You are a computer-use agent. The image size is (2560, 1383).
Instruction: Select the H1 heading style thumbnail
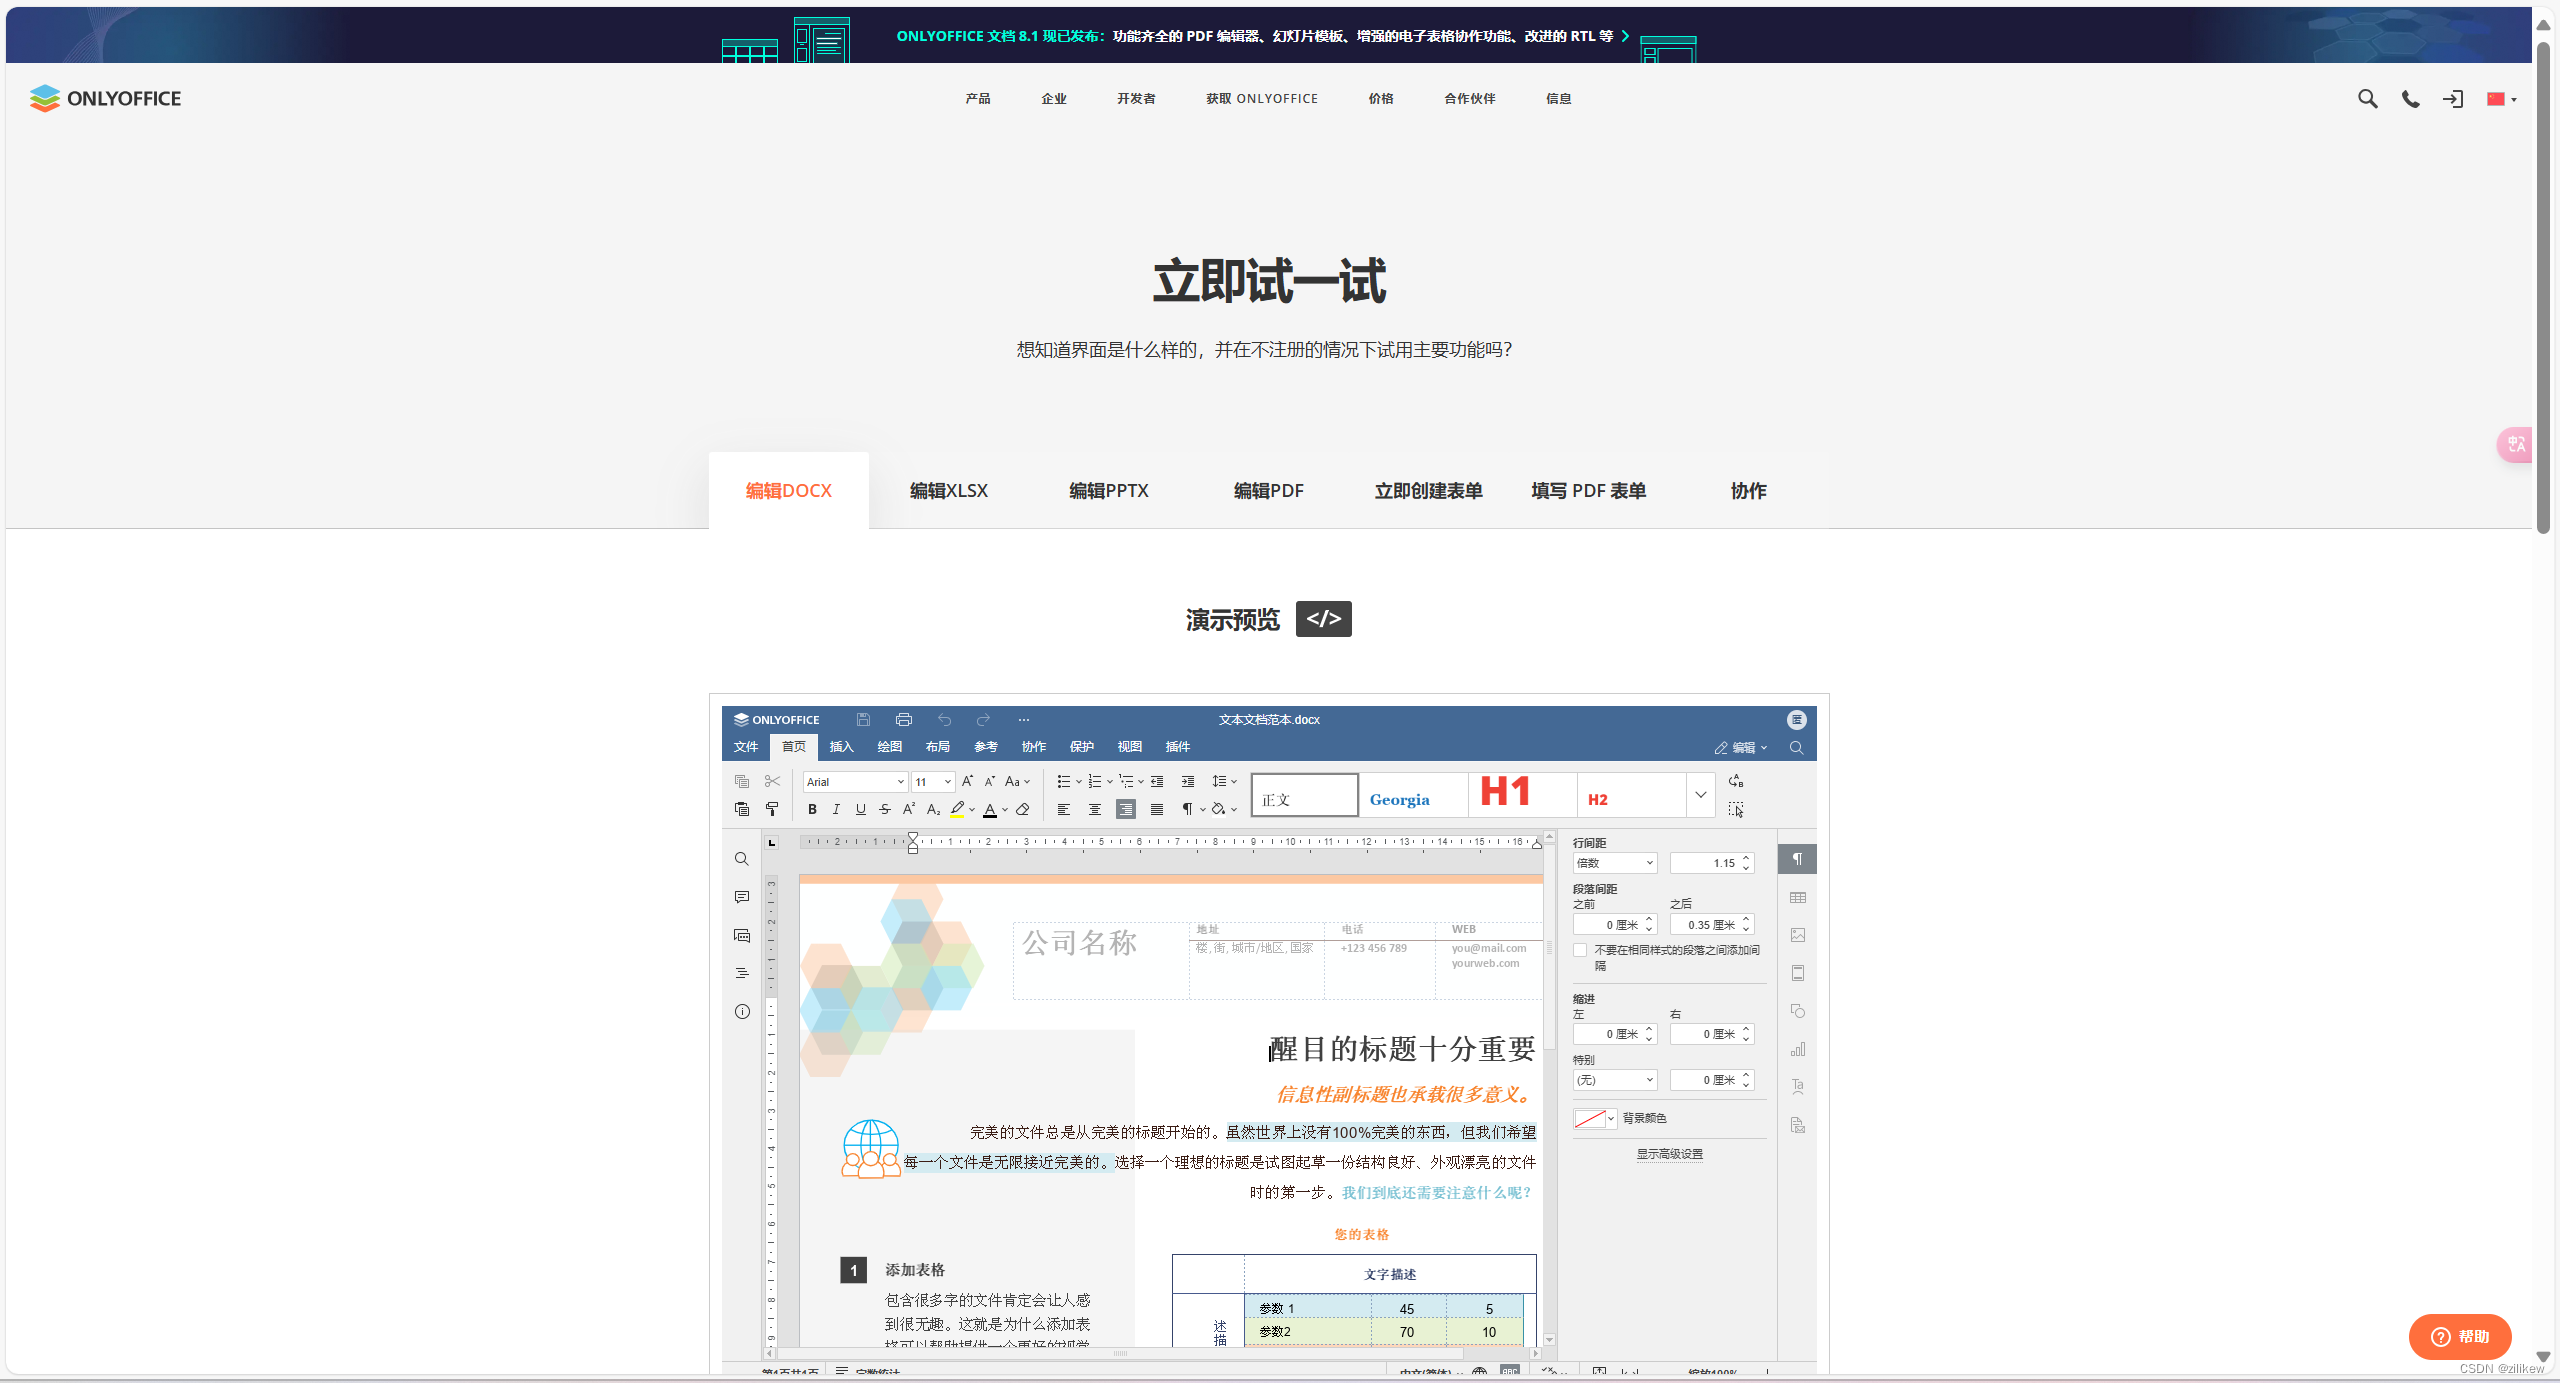coord(1522,795)
